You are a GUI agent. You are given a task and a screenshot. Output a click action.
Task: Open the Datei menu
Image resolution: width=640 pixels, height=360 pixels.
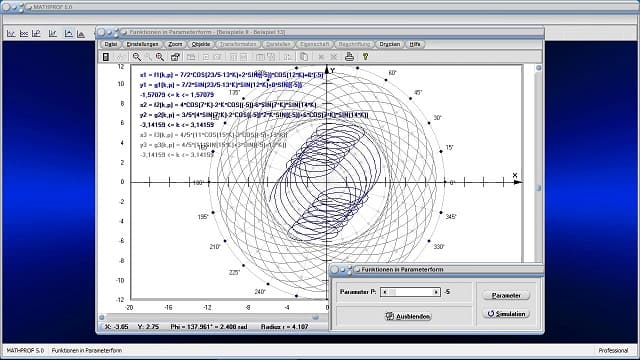coord(111,44)
